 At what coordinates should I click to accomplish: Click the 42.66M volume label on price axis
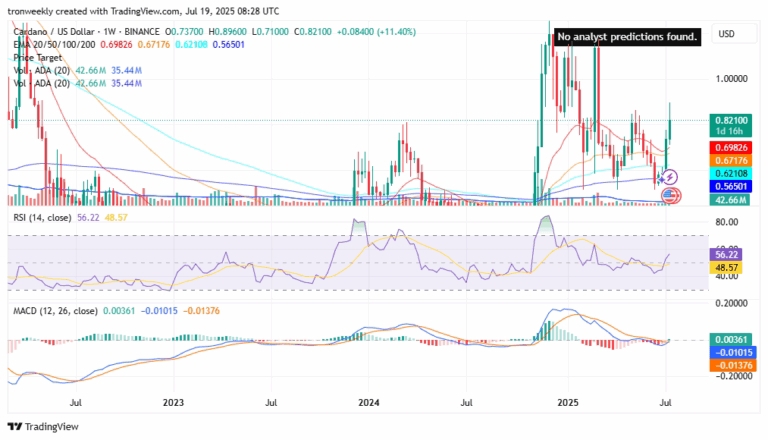point(734,200)
